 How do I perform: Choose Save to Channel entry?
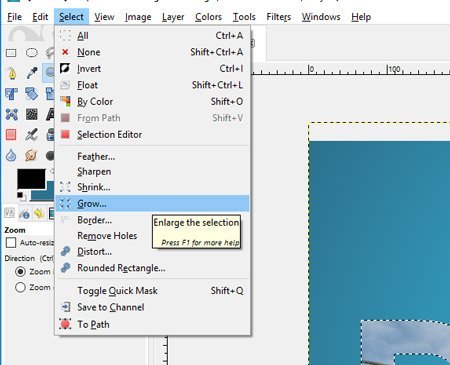pos(152,307)
